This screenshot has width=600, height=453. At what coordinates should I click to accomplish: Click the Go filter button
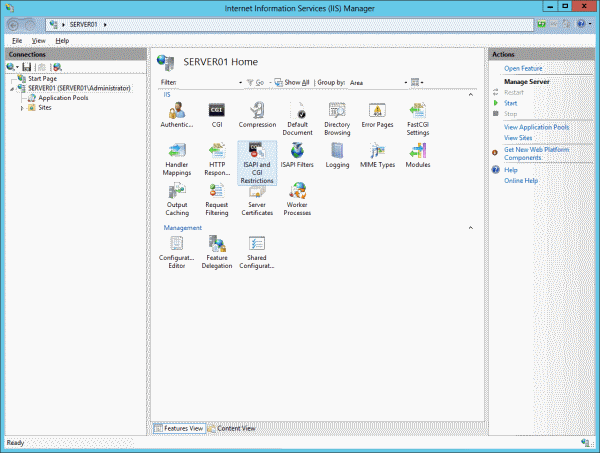point(256,82)
